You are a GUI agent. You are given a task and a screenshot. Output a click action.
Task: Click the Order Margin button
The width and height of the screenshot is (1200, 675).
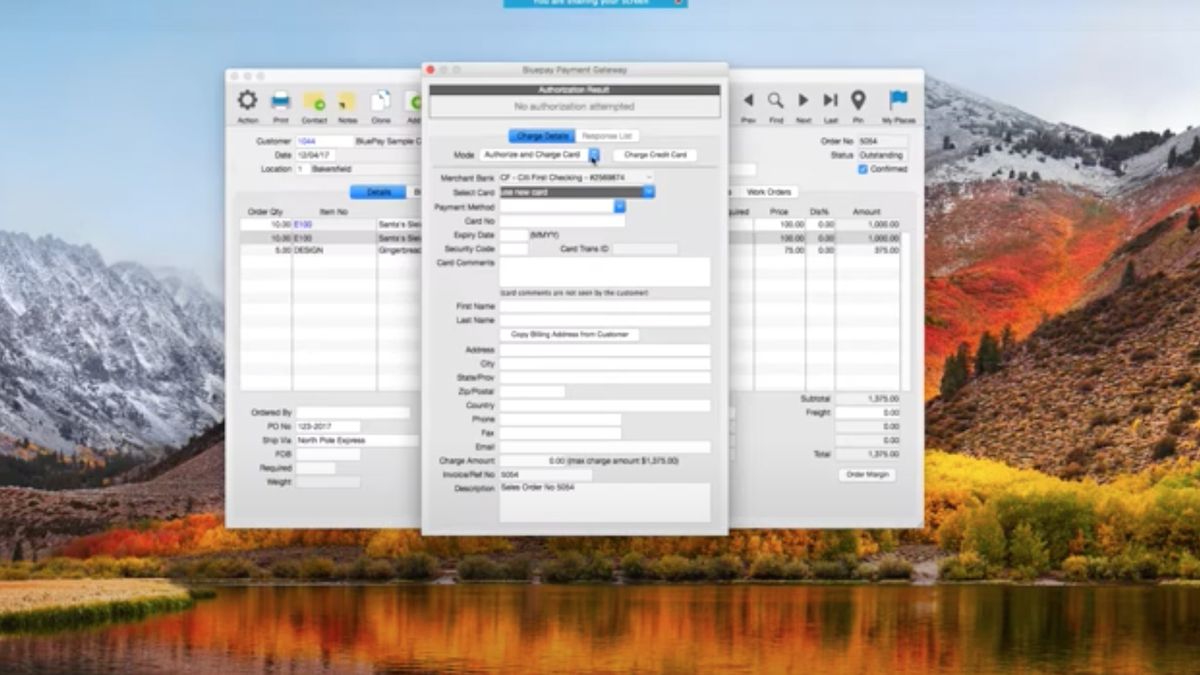[868, 474]
